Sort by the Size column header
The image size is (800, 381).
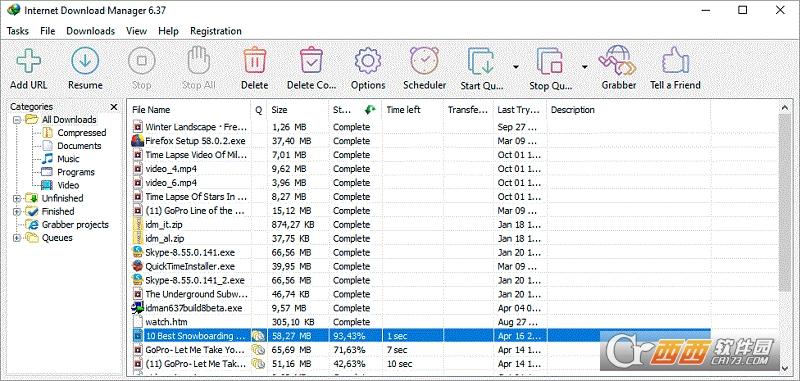(298, 110)
